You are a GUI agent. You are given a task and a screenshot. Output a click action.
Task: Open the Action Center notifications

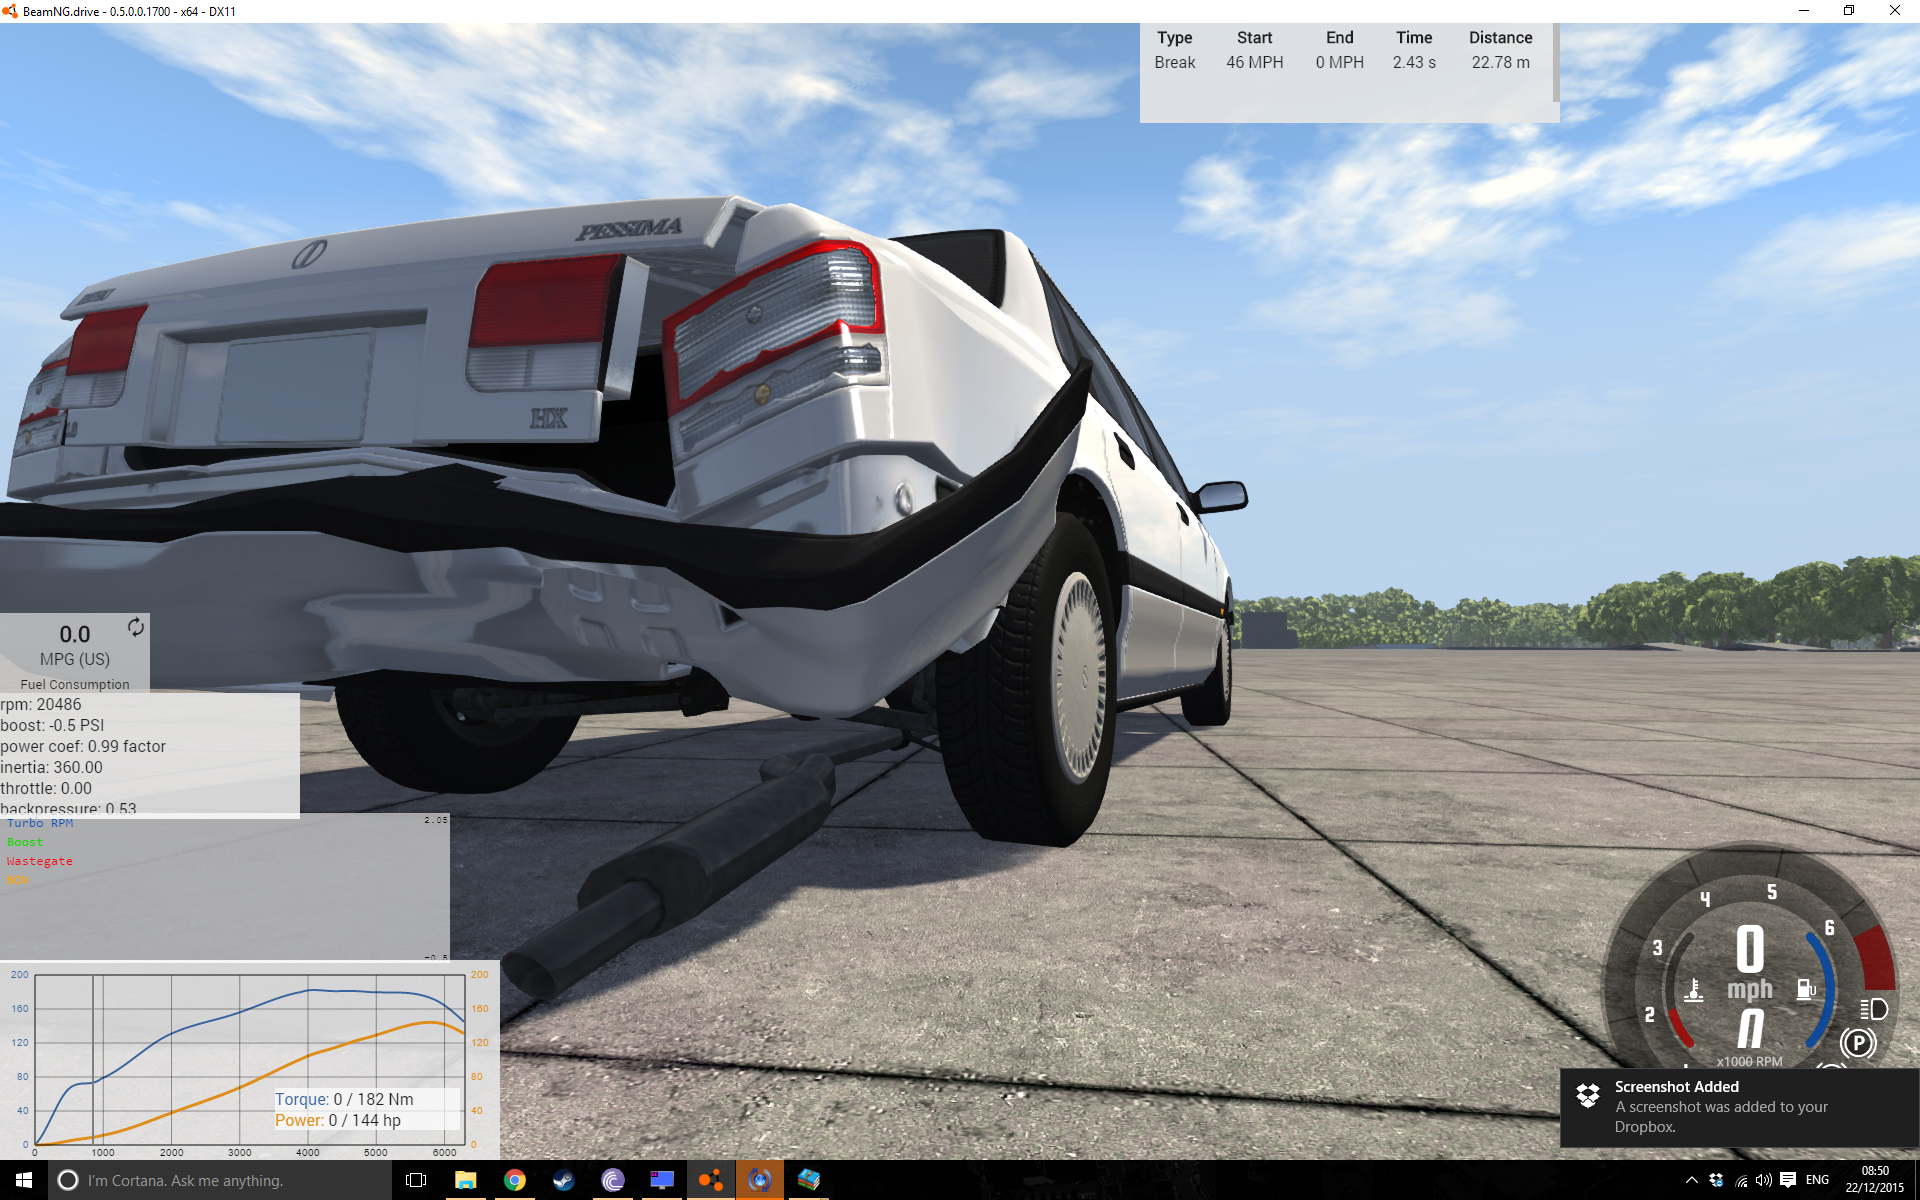click(1788, 1180)
